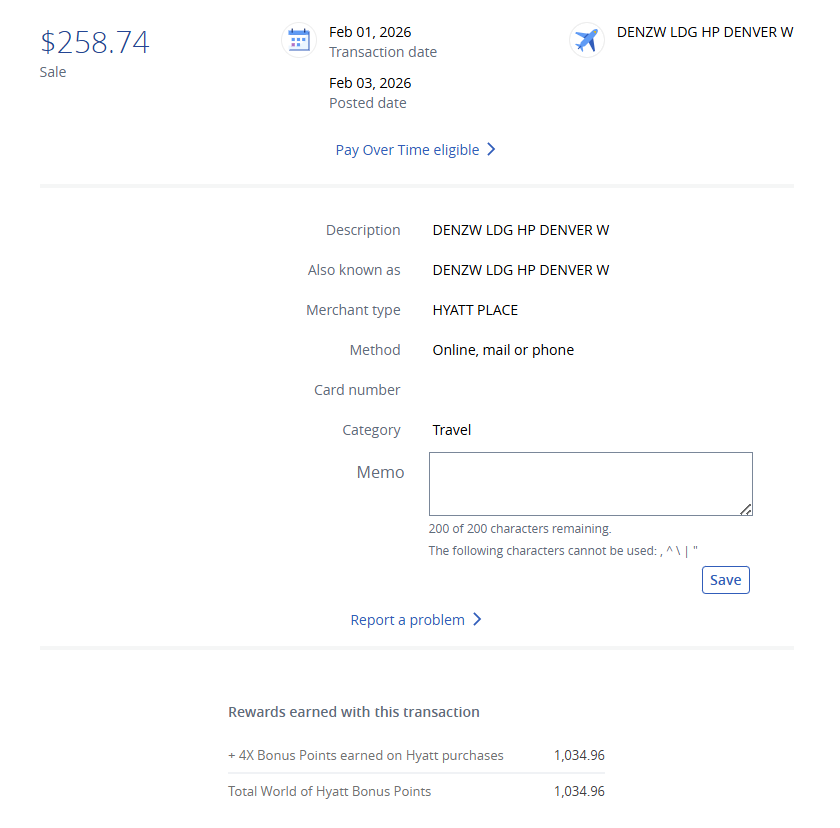840x828 pixels.
Task: Select the HYATT PLACE merchant type value
Action: 474,309
